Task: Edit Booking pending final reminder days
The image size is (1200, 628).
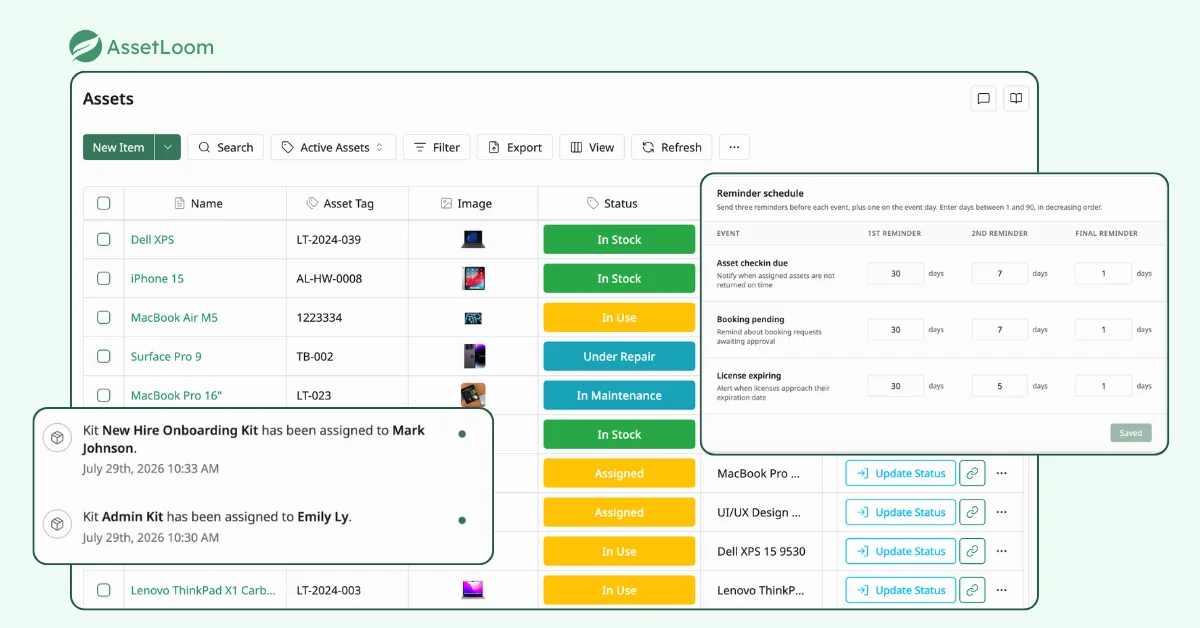Action: tap(1103, 329)
